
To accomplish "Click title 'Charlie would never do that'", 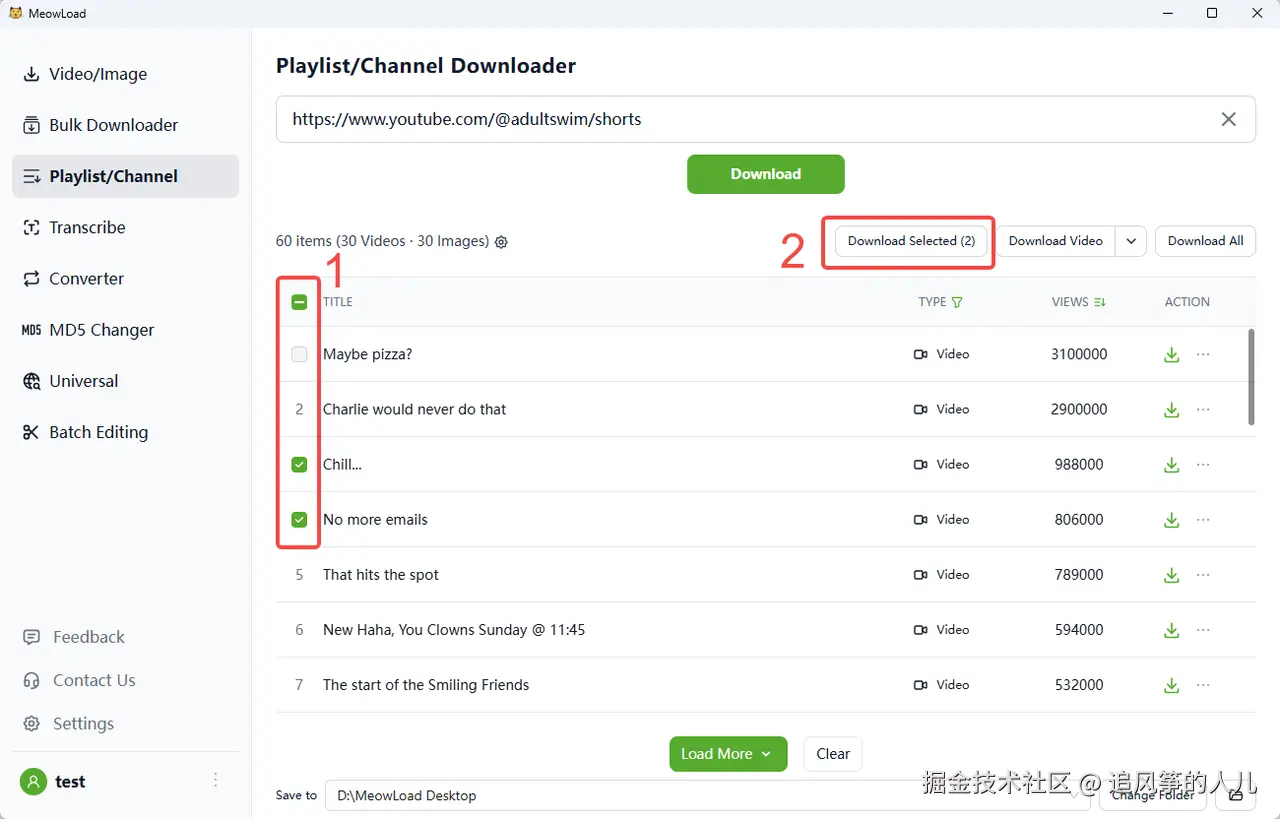I will pos(414,409).
